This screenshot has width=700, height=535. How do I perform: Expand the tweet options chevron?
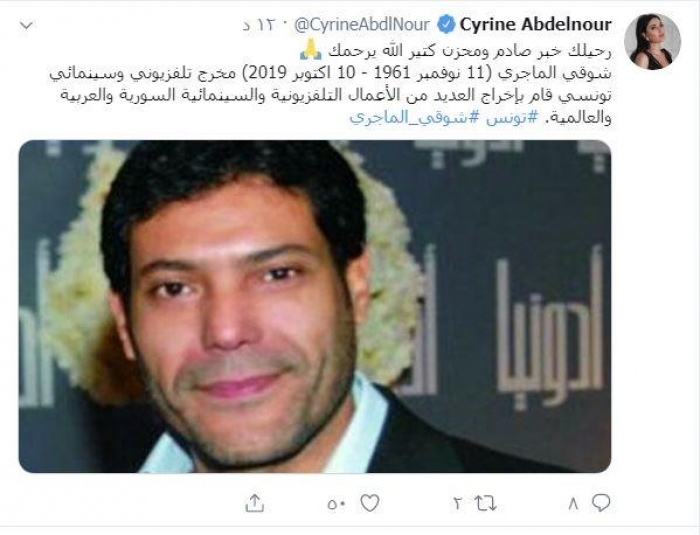27,26
